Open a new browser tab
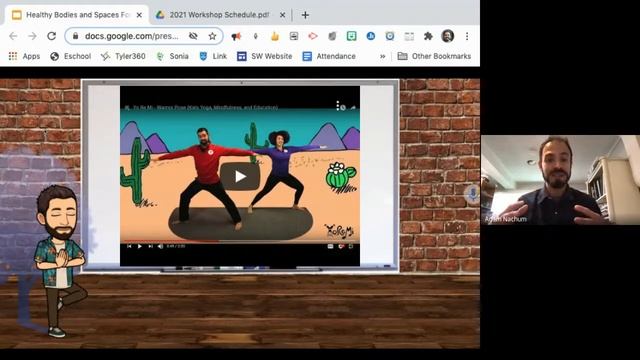 click(305, 15)
